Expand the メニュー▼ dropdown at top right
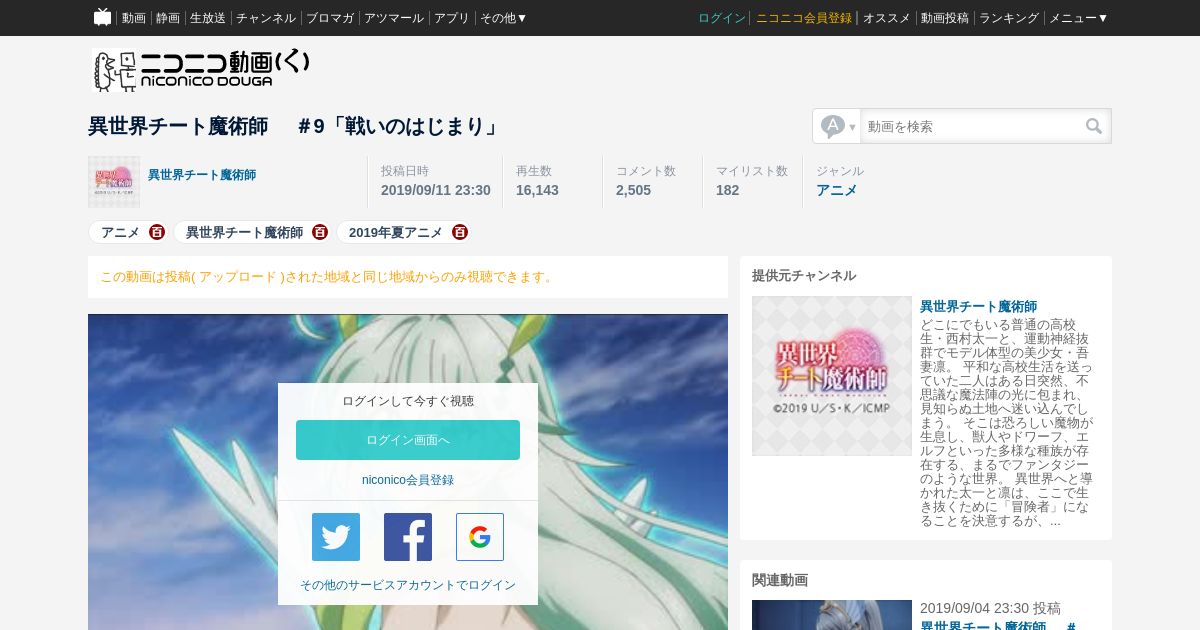 [x=1078, y=18]
